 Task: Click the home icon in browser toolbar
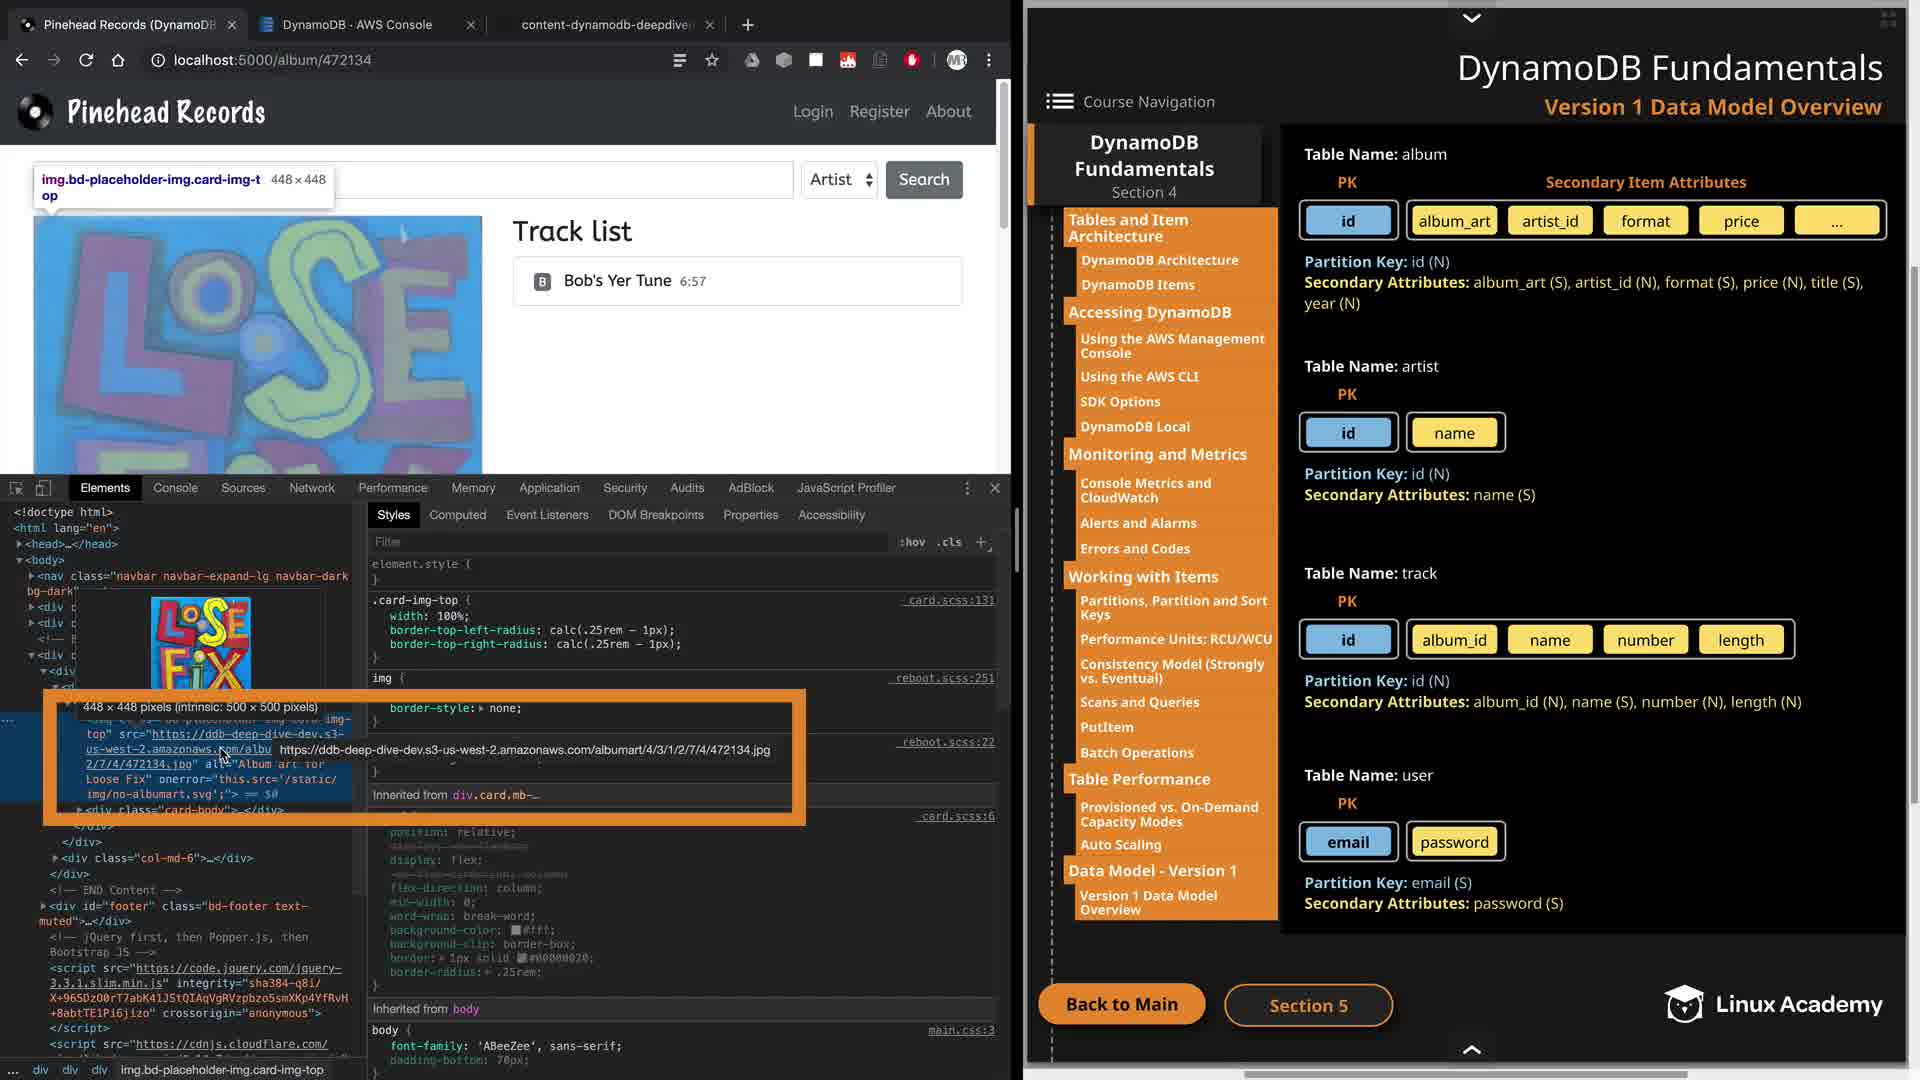point(118,60)
